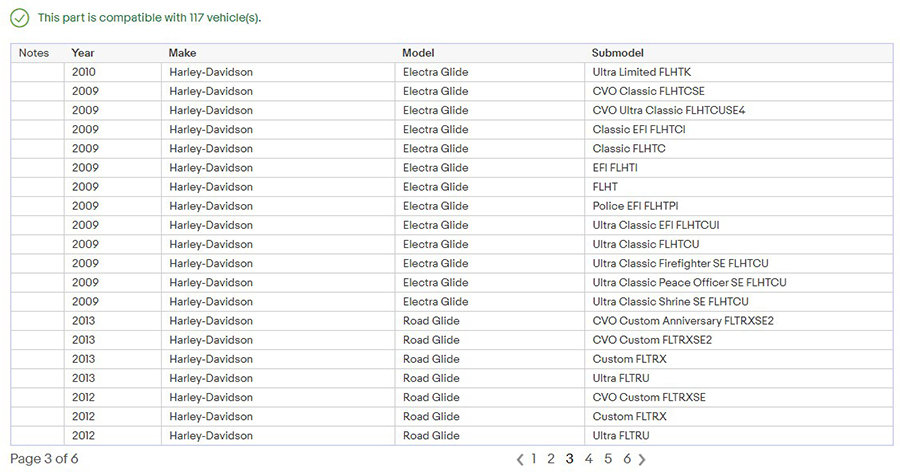The height and width of the screenshot is (472, 900).
Task: Select the FLHT submodel cell
Action: coord(739,187)
